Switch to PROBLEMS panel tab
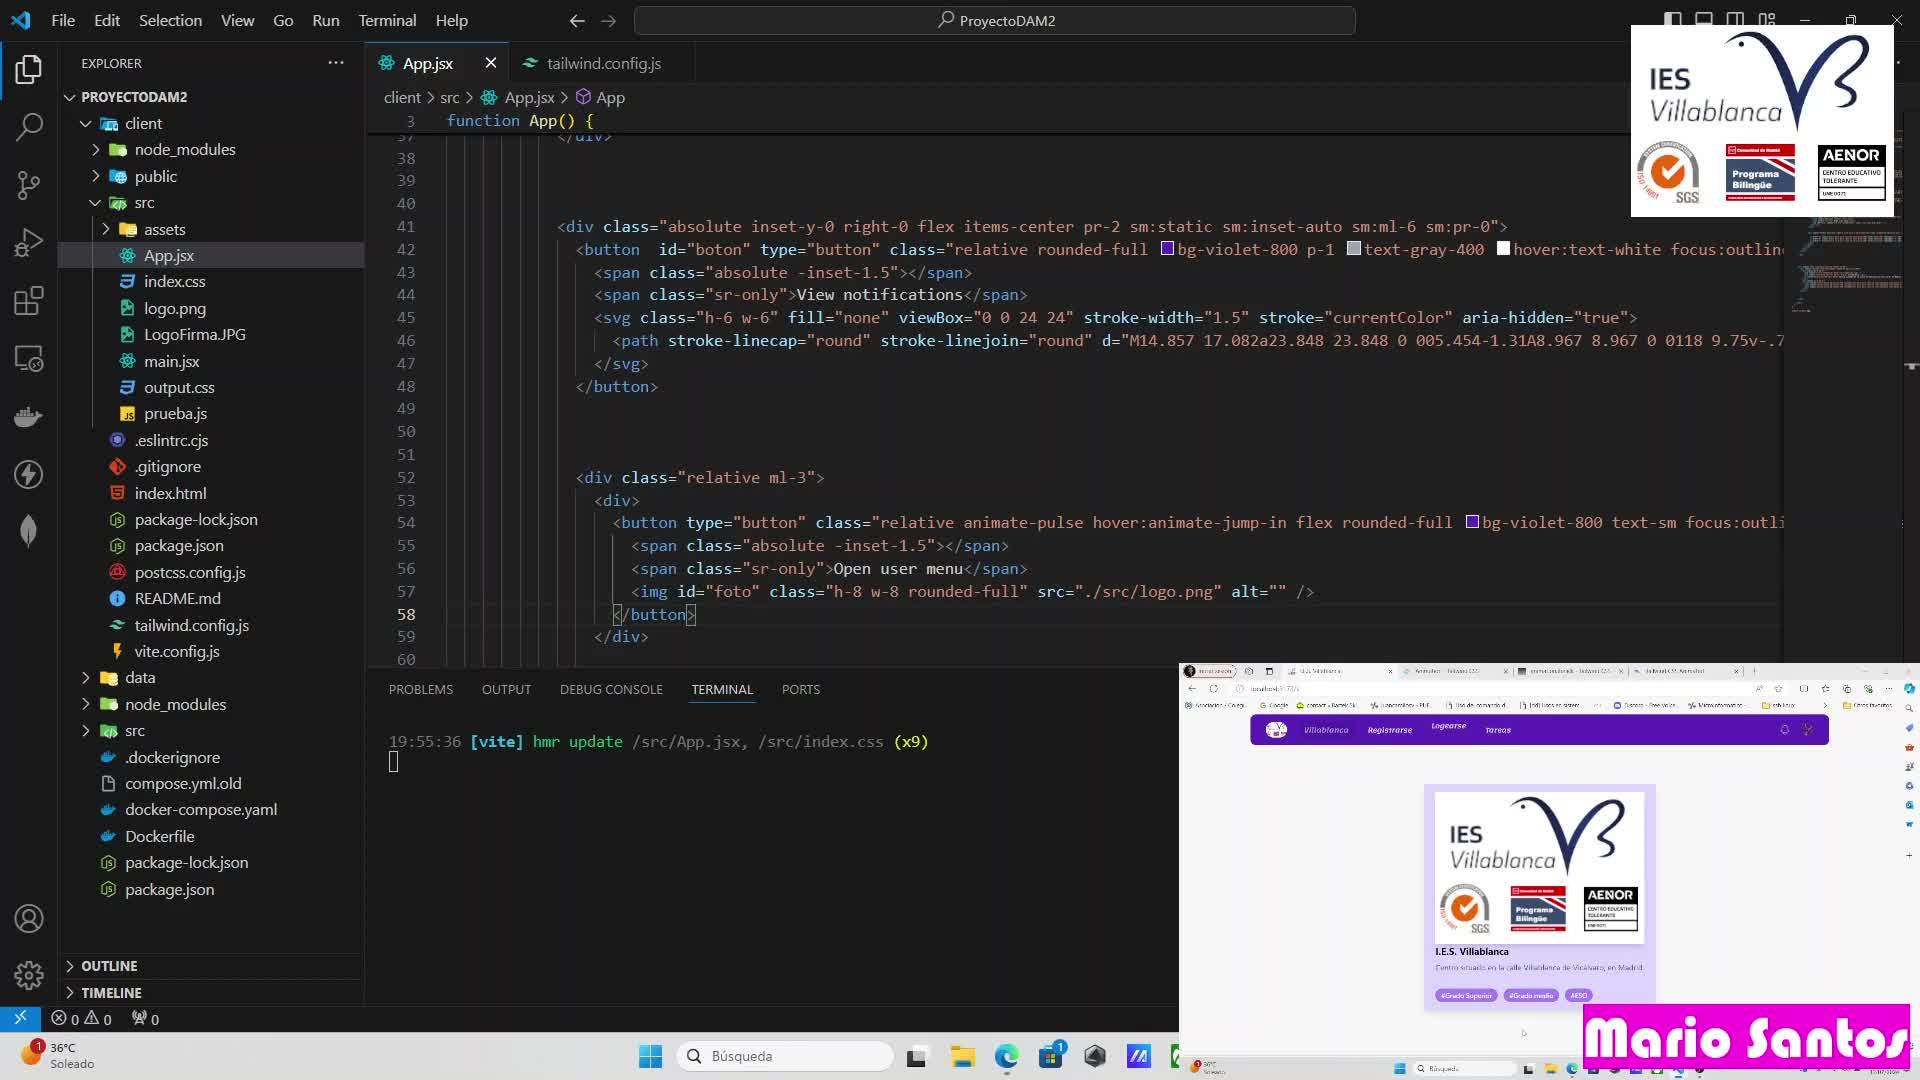This screenshot has height=1080, width=1920. click(x=420, y=690)
